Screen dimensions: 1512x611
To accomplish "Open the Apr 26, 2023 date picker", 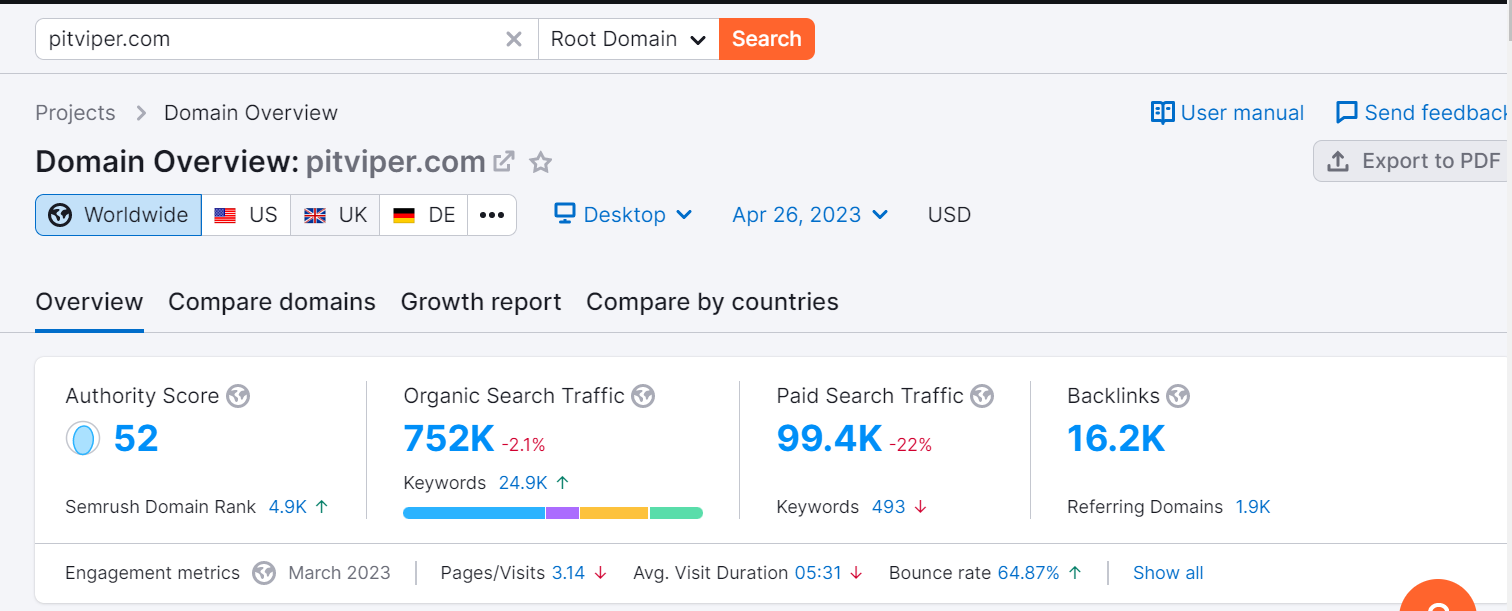I will [x=810, y=215].
